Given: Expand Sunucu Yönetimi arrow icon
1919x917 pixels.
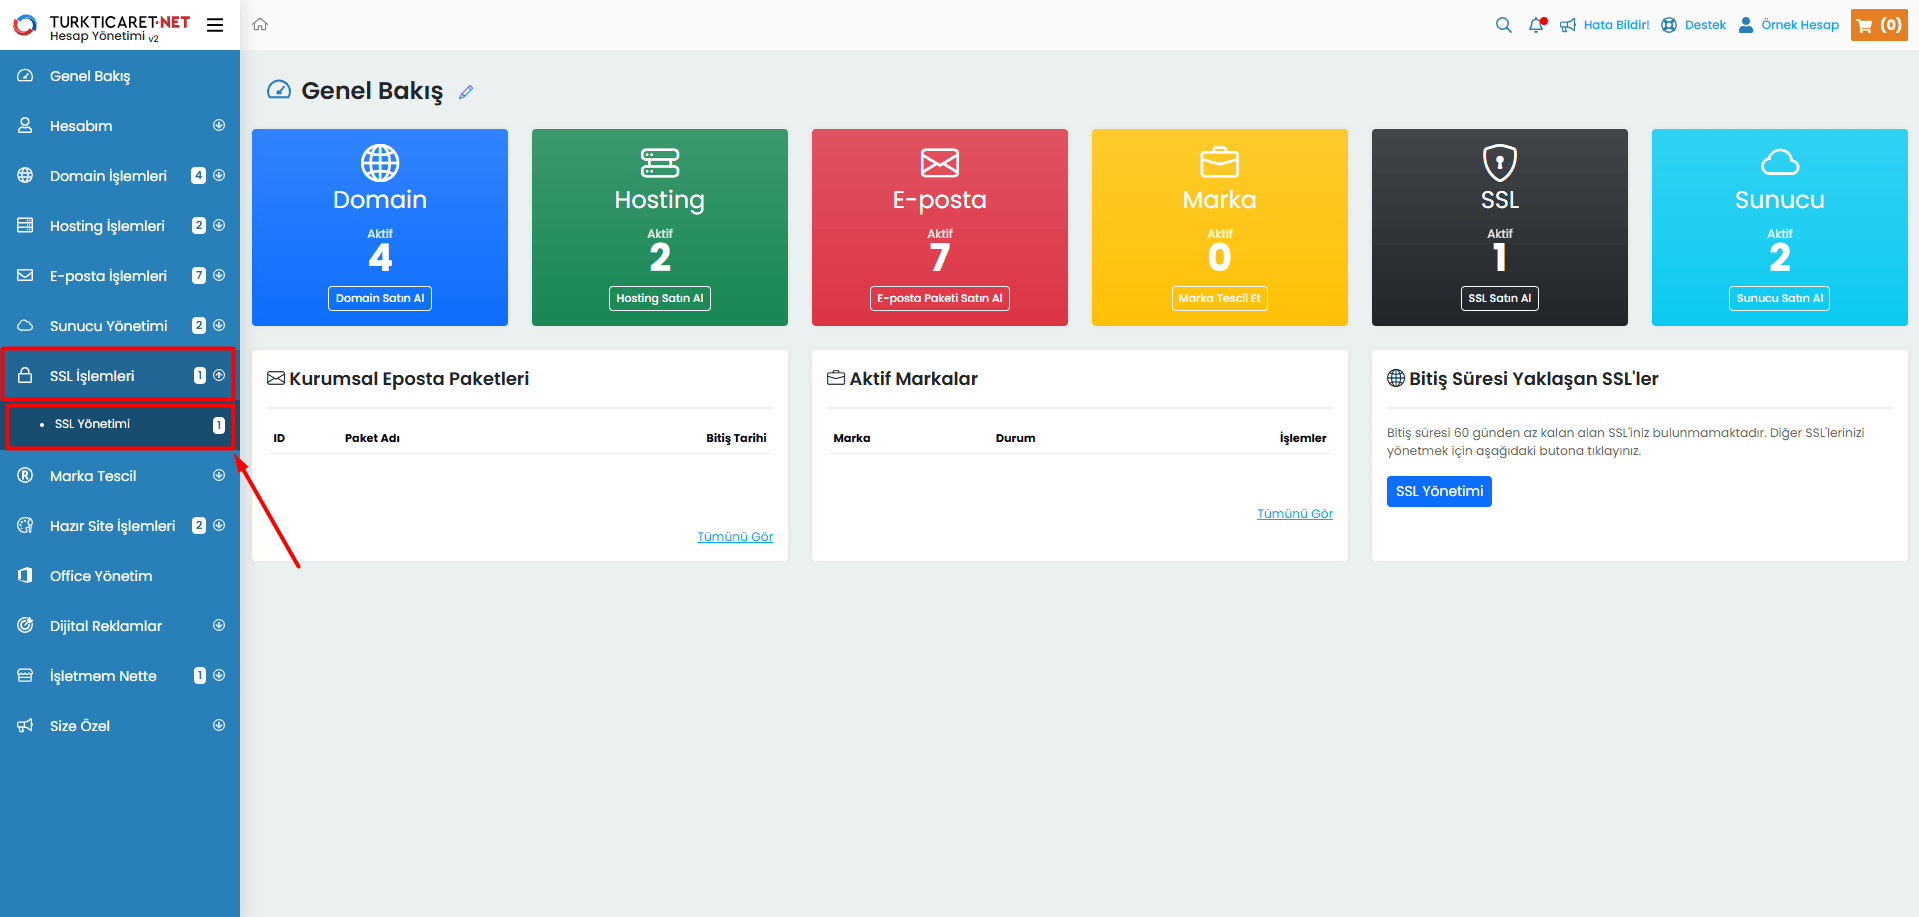Looking at the screenshot, I should 219,325.
